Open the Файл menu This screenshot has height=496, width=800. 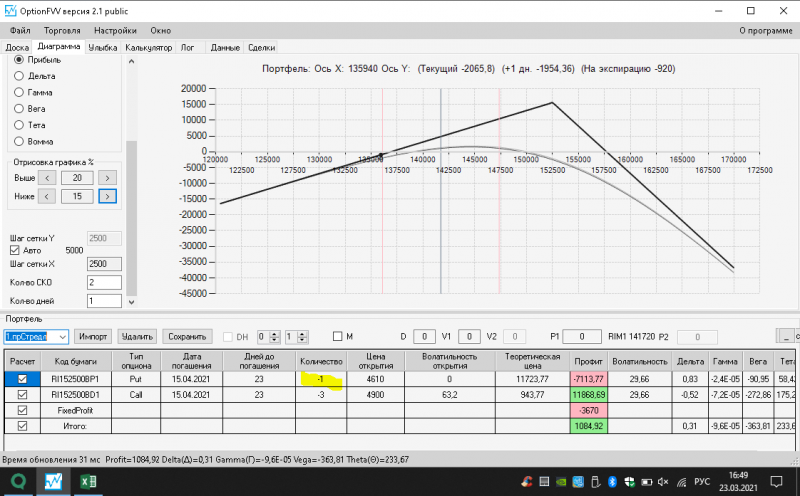(20, 31)
